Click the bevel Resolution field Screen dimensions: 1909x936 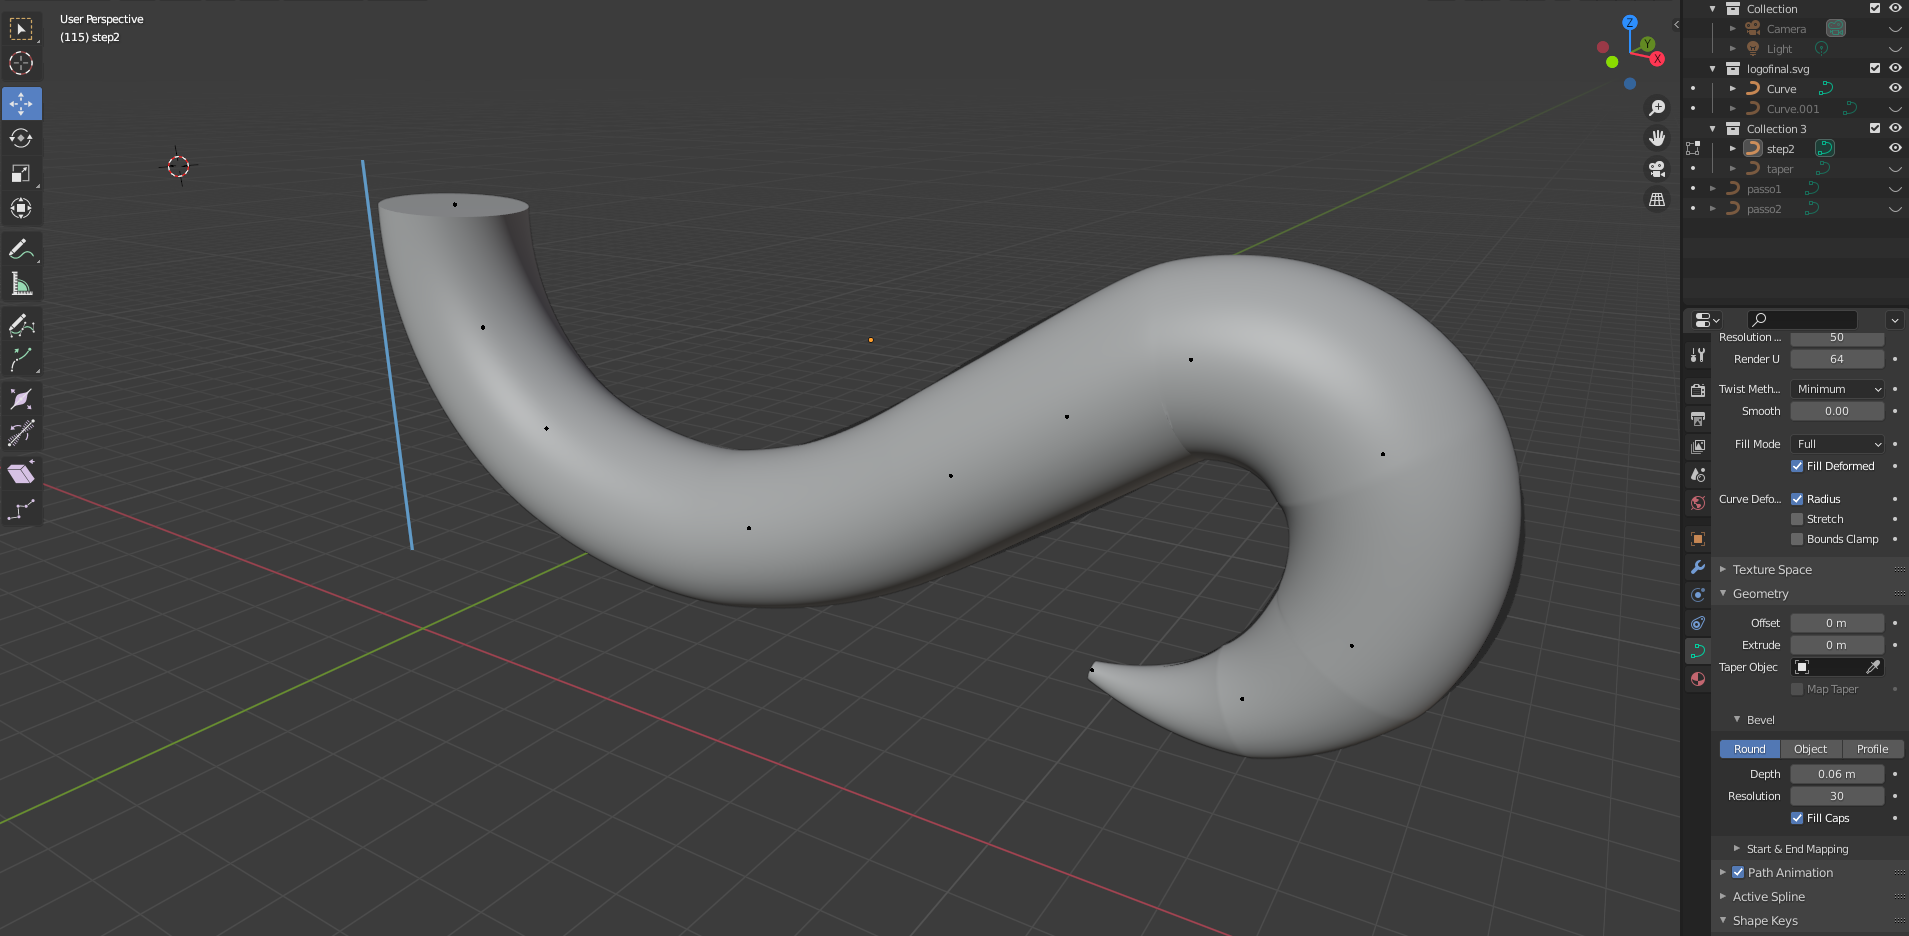[1838, 796]
